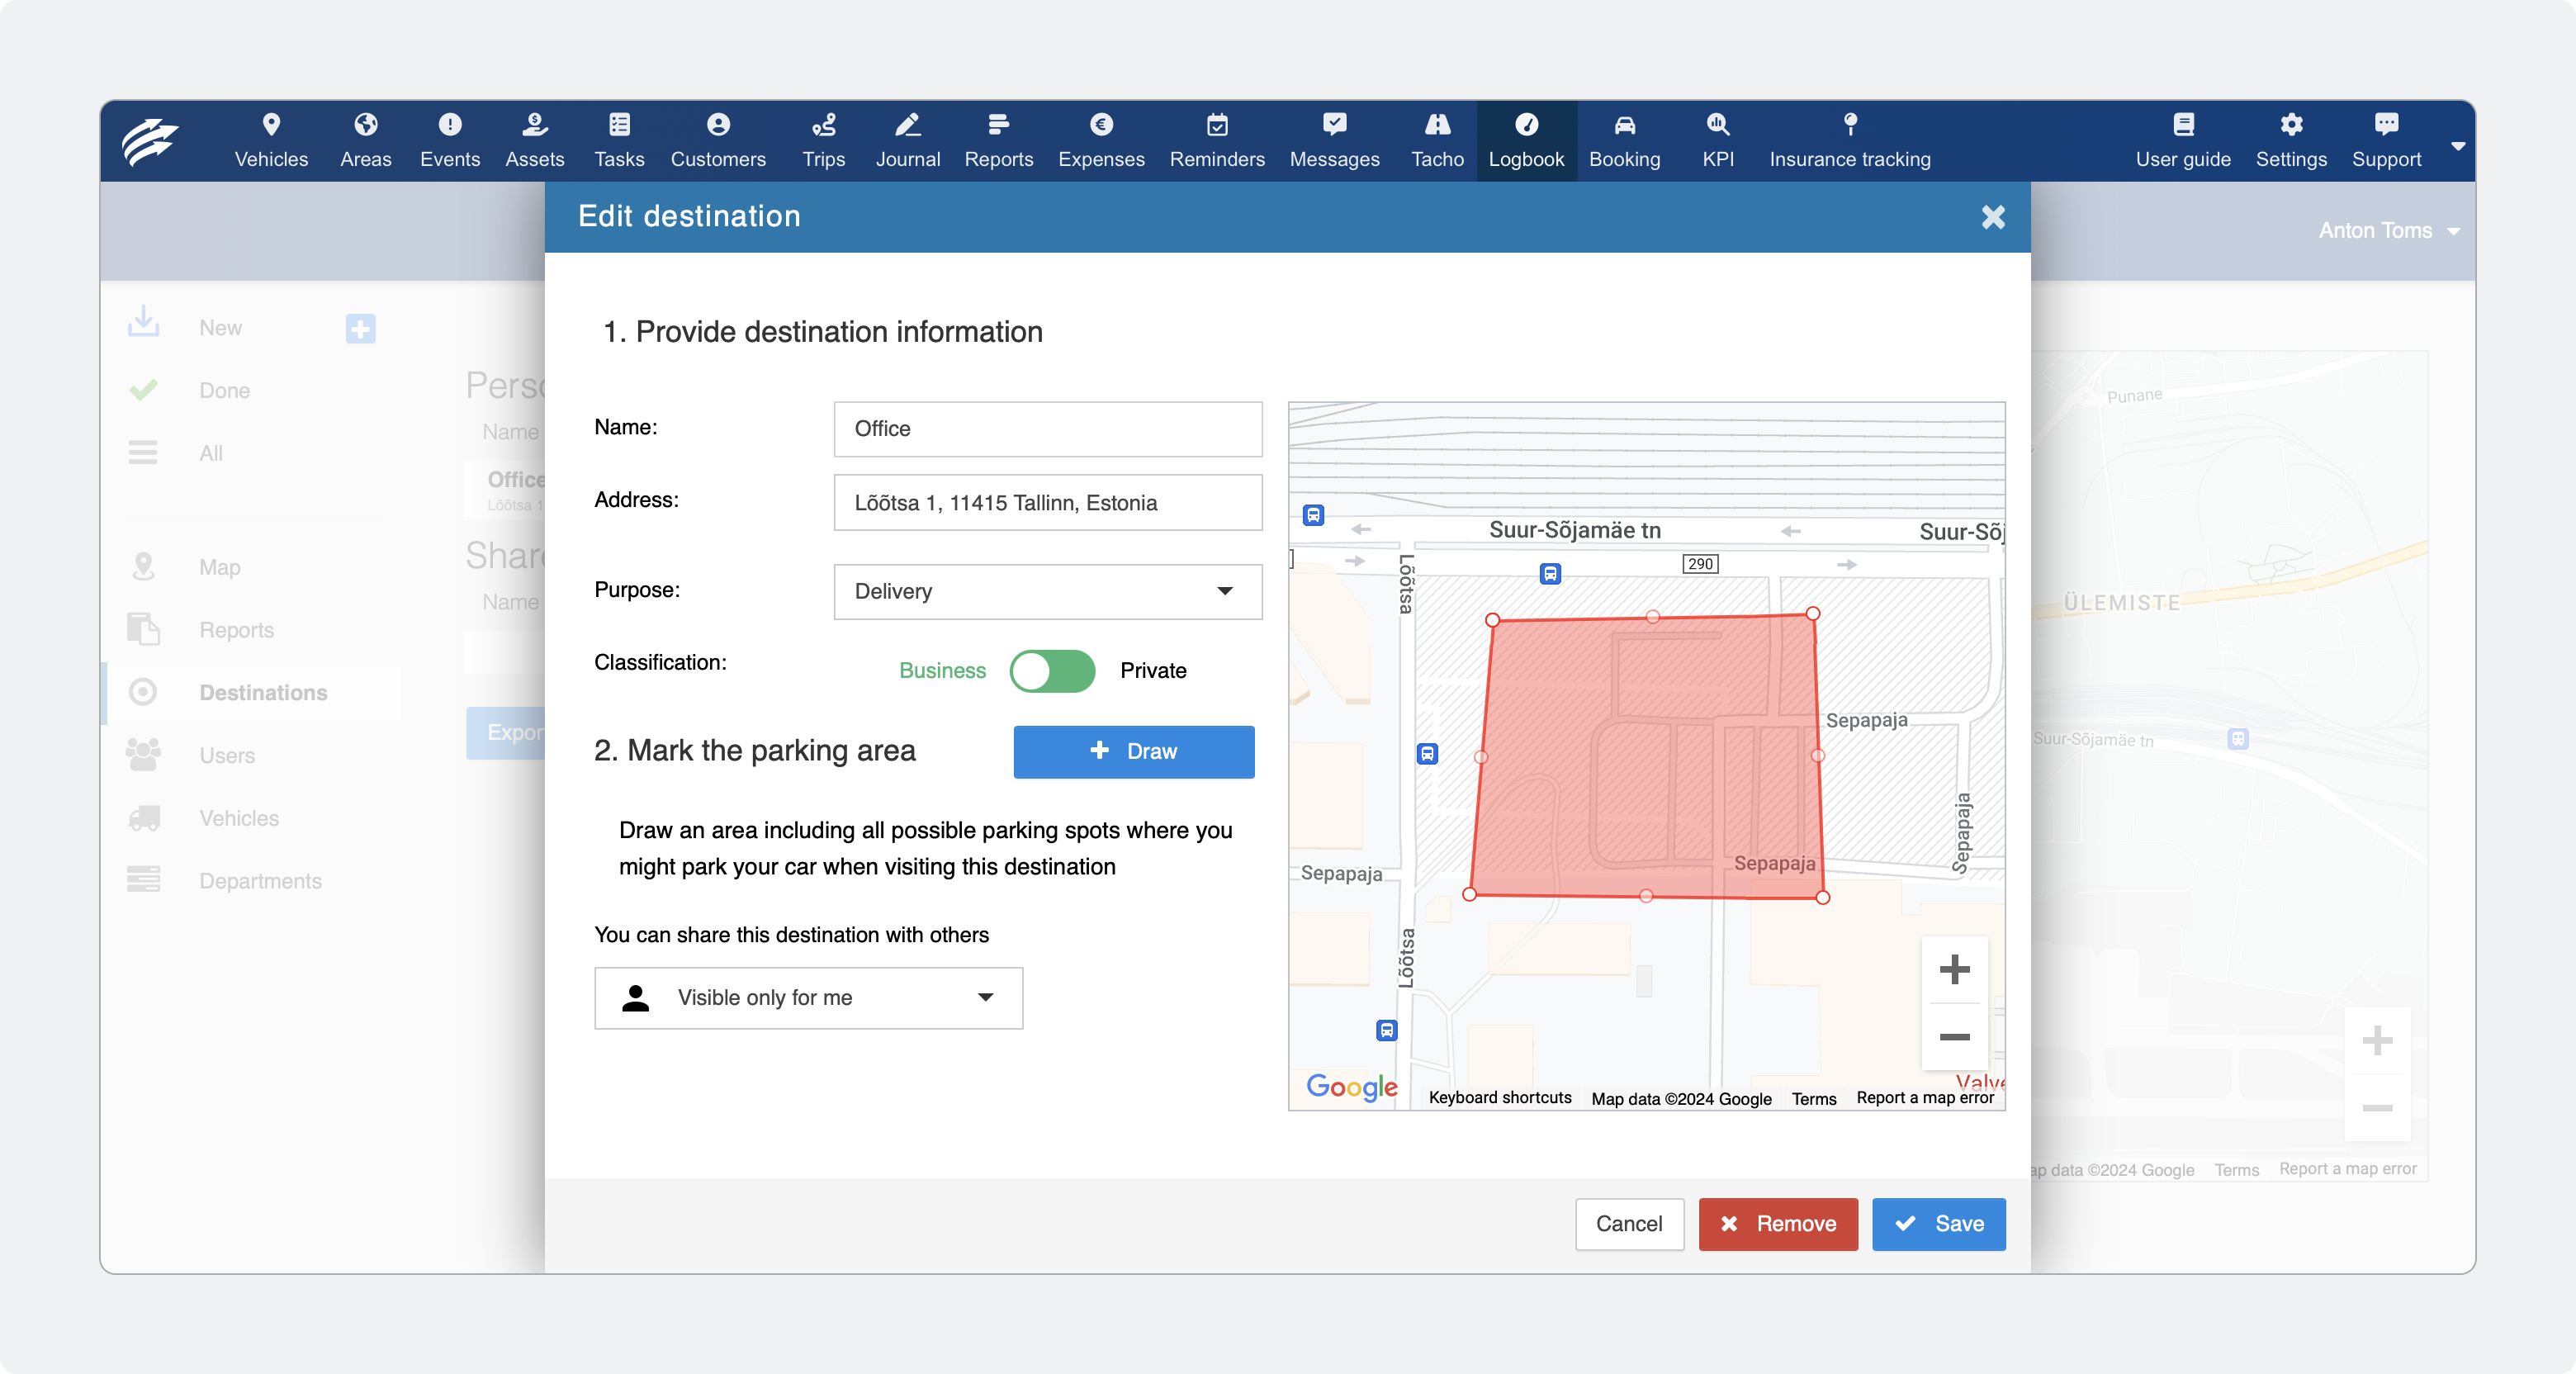
Task: Open the Purpose Delivery dropdown
Action: pyautogui.click(x=1048, y=592)
